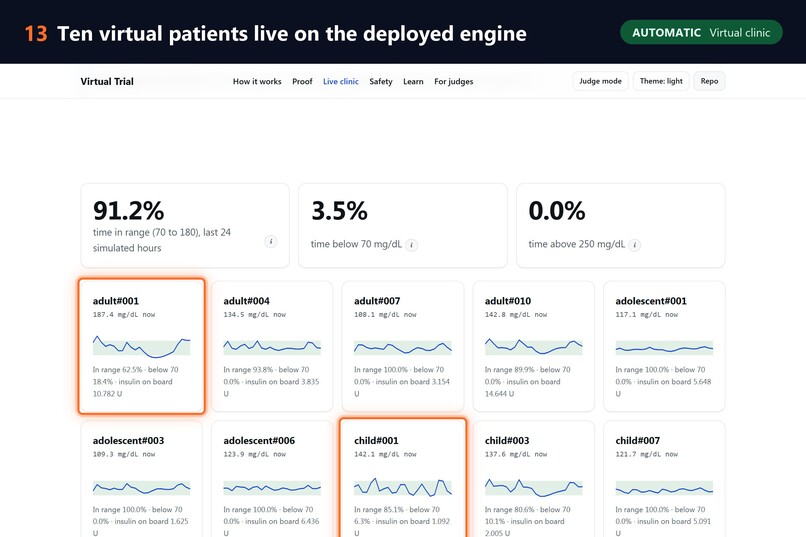The height and width of the screenshot is (537, 806).
Task: Click the In range 62.5% stats text
Action: [136, 382]
